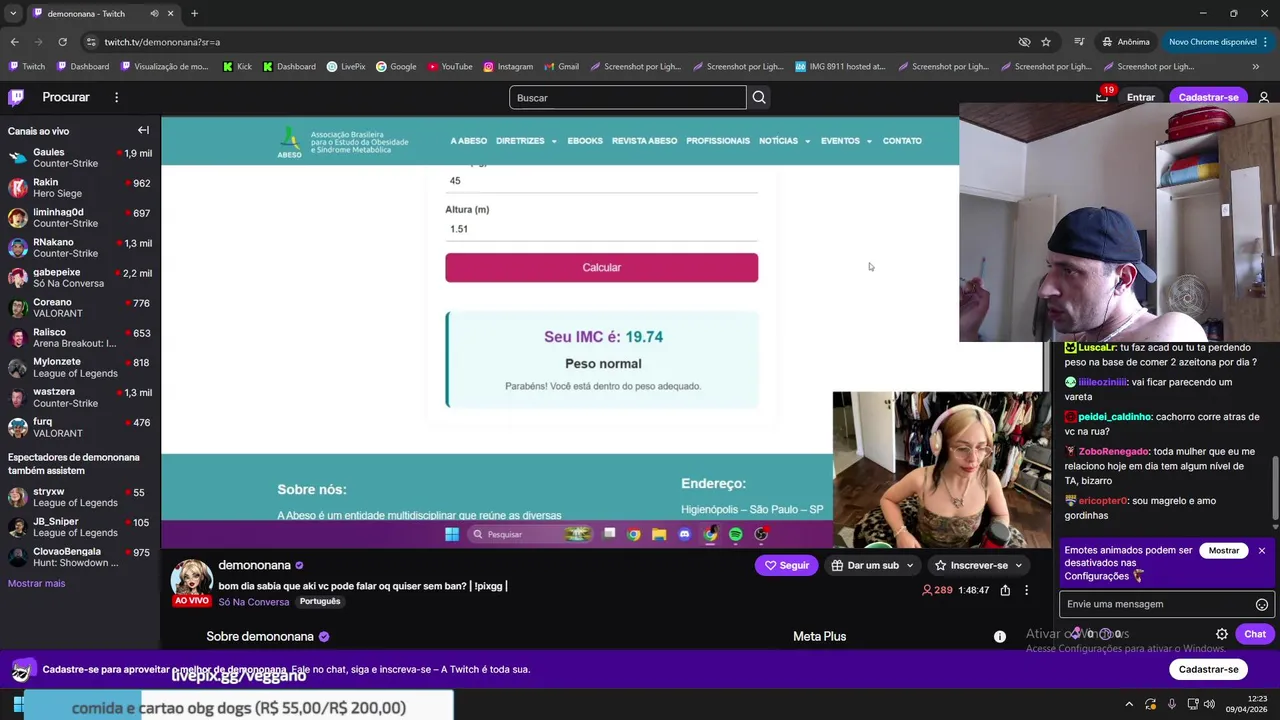The image size is (1280, 720).
Task: Click Cadastrar-se in the top bar
Action: (x=1208, y=97)
